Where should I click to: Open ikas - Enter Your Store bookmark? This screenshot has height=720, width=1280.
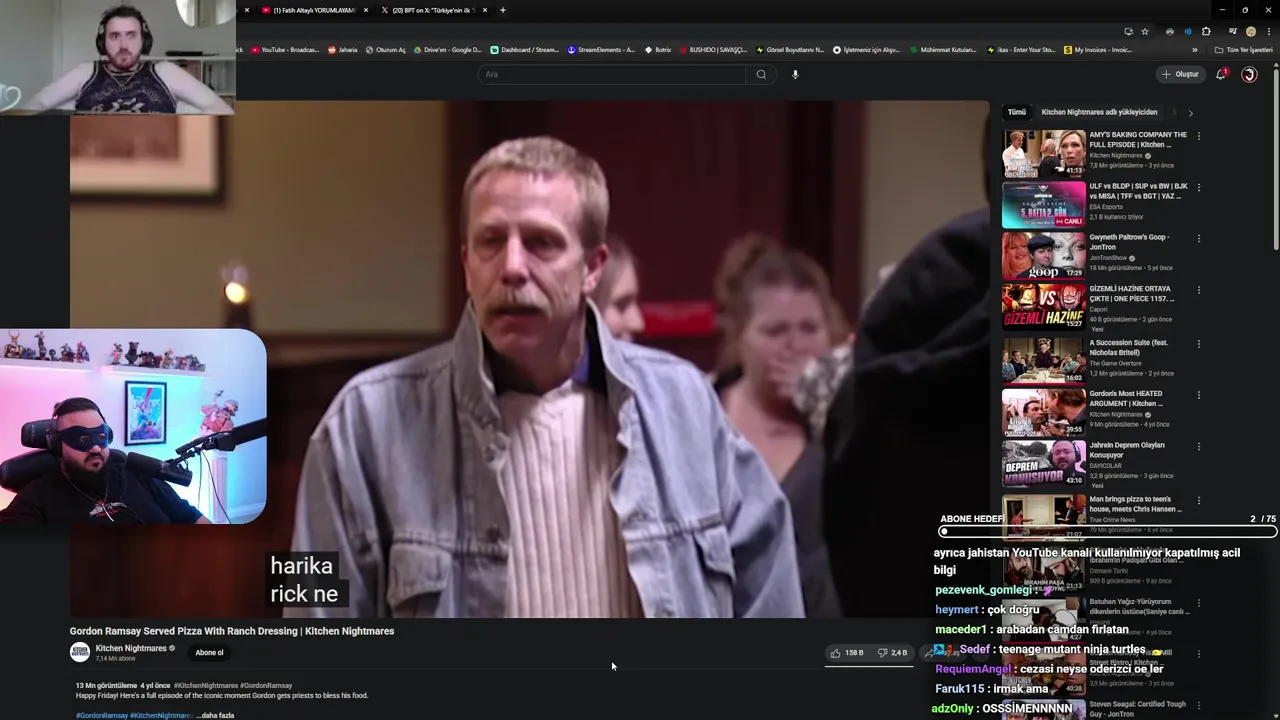(1021, 50)
